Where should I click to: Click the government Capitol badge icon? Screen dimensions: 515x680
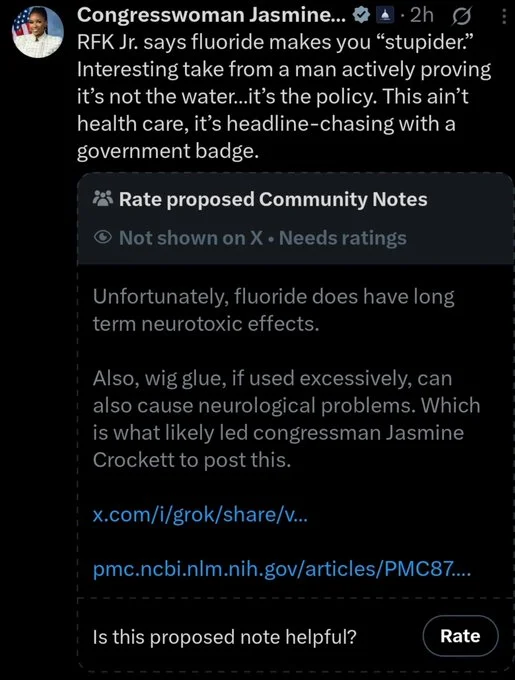click(x=385, y=16)
